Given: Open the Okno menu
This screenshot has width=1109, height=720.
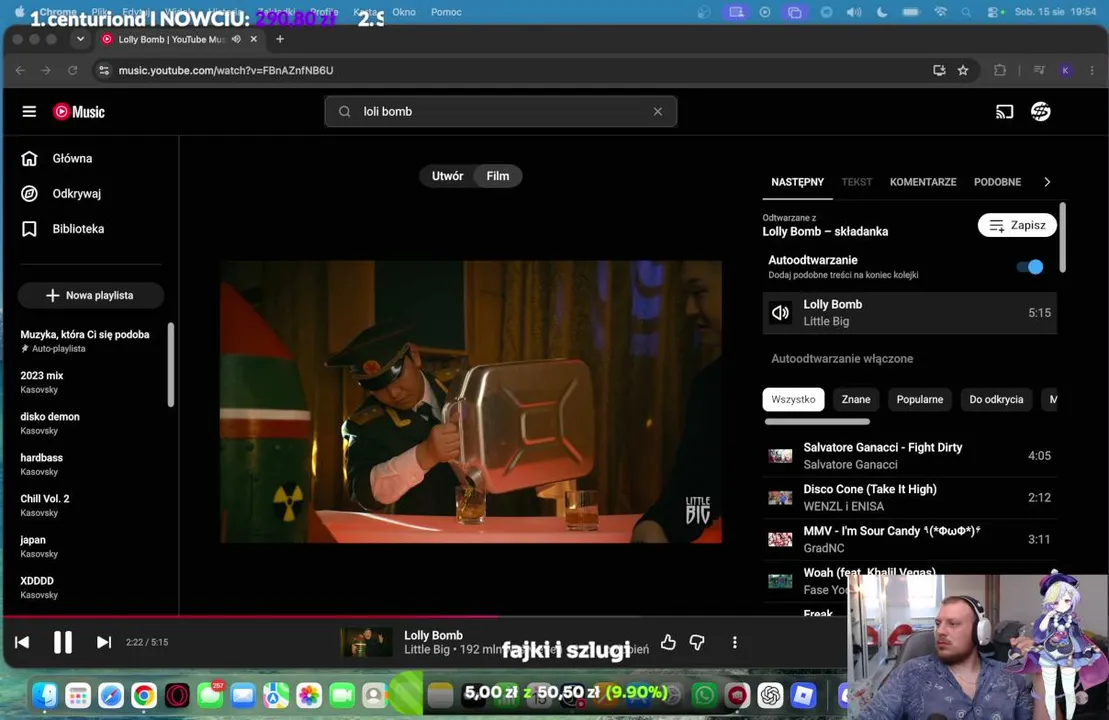Looking at the screenshot, I should click(x=404, y=12).
